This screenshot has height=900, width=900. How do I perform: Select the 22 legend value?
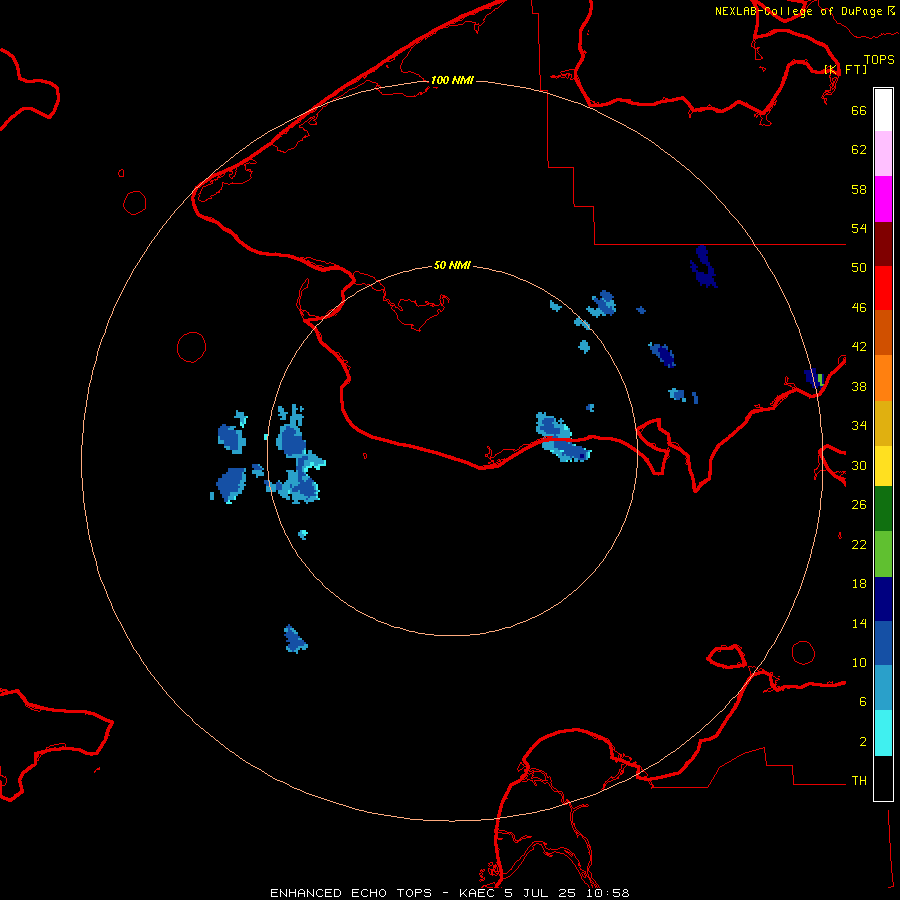859,544
